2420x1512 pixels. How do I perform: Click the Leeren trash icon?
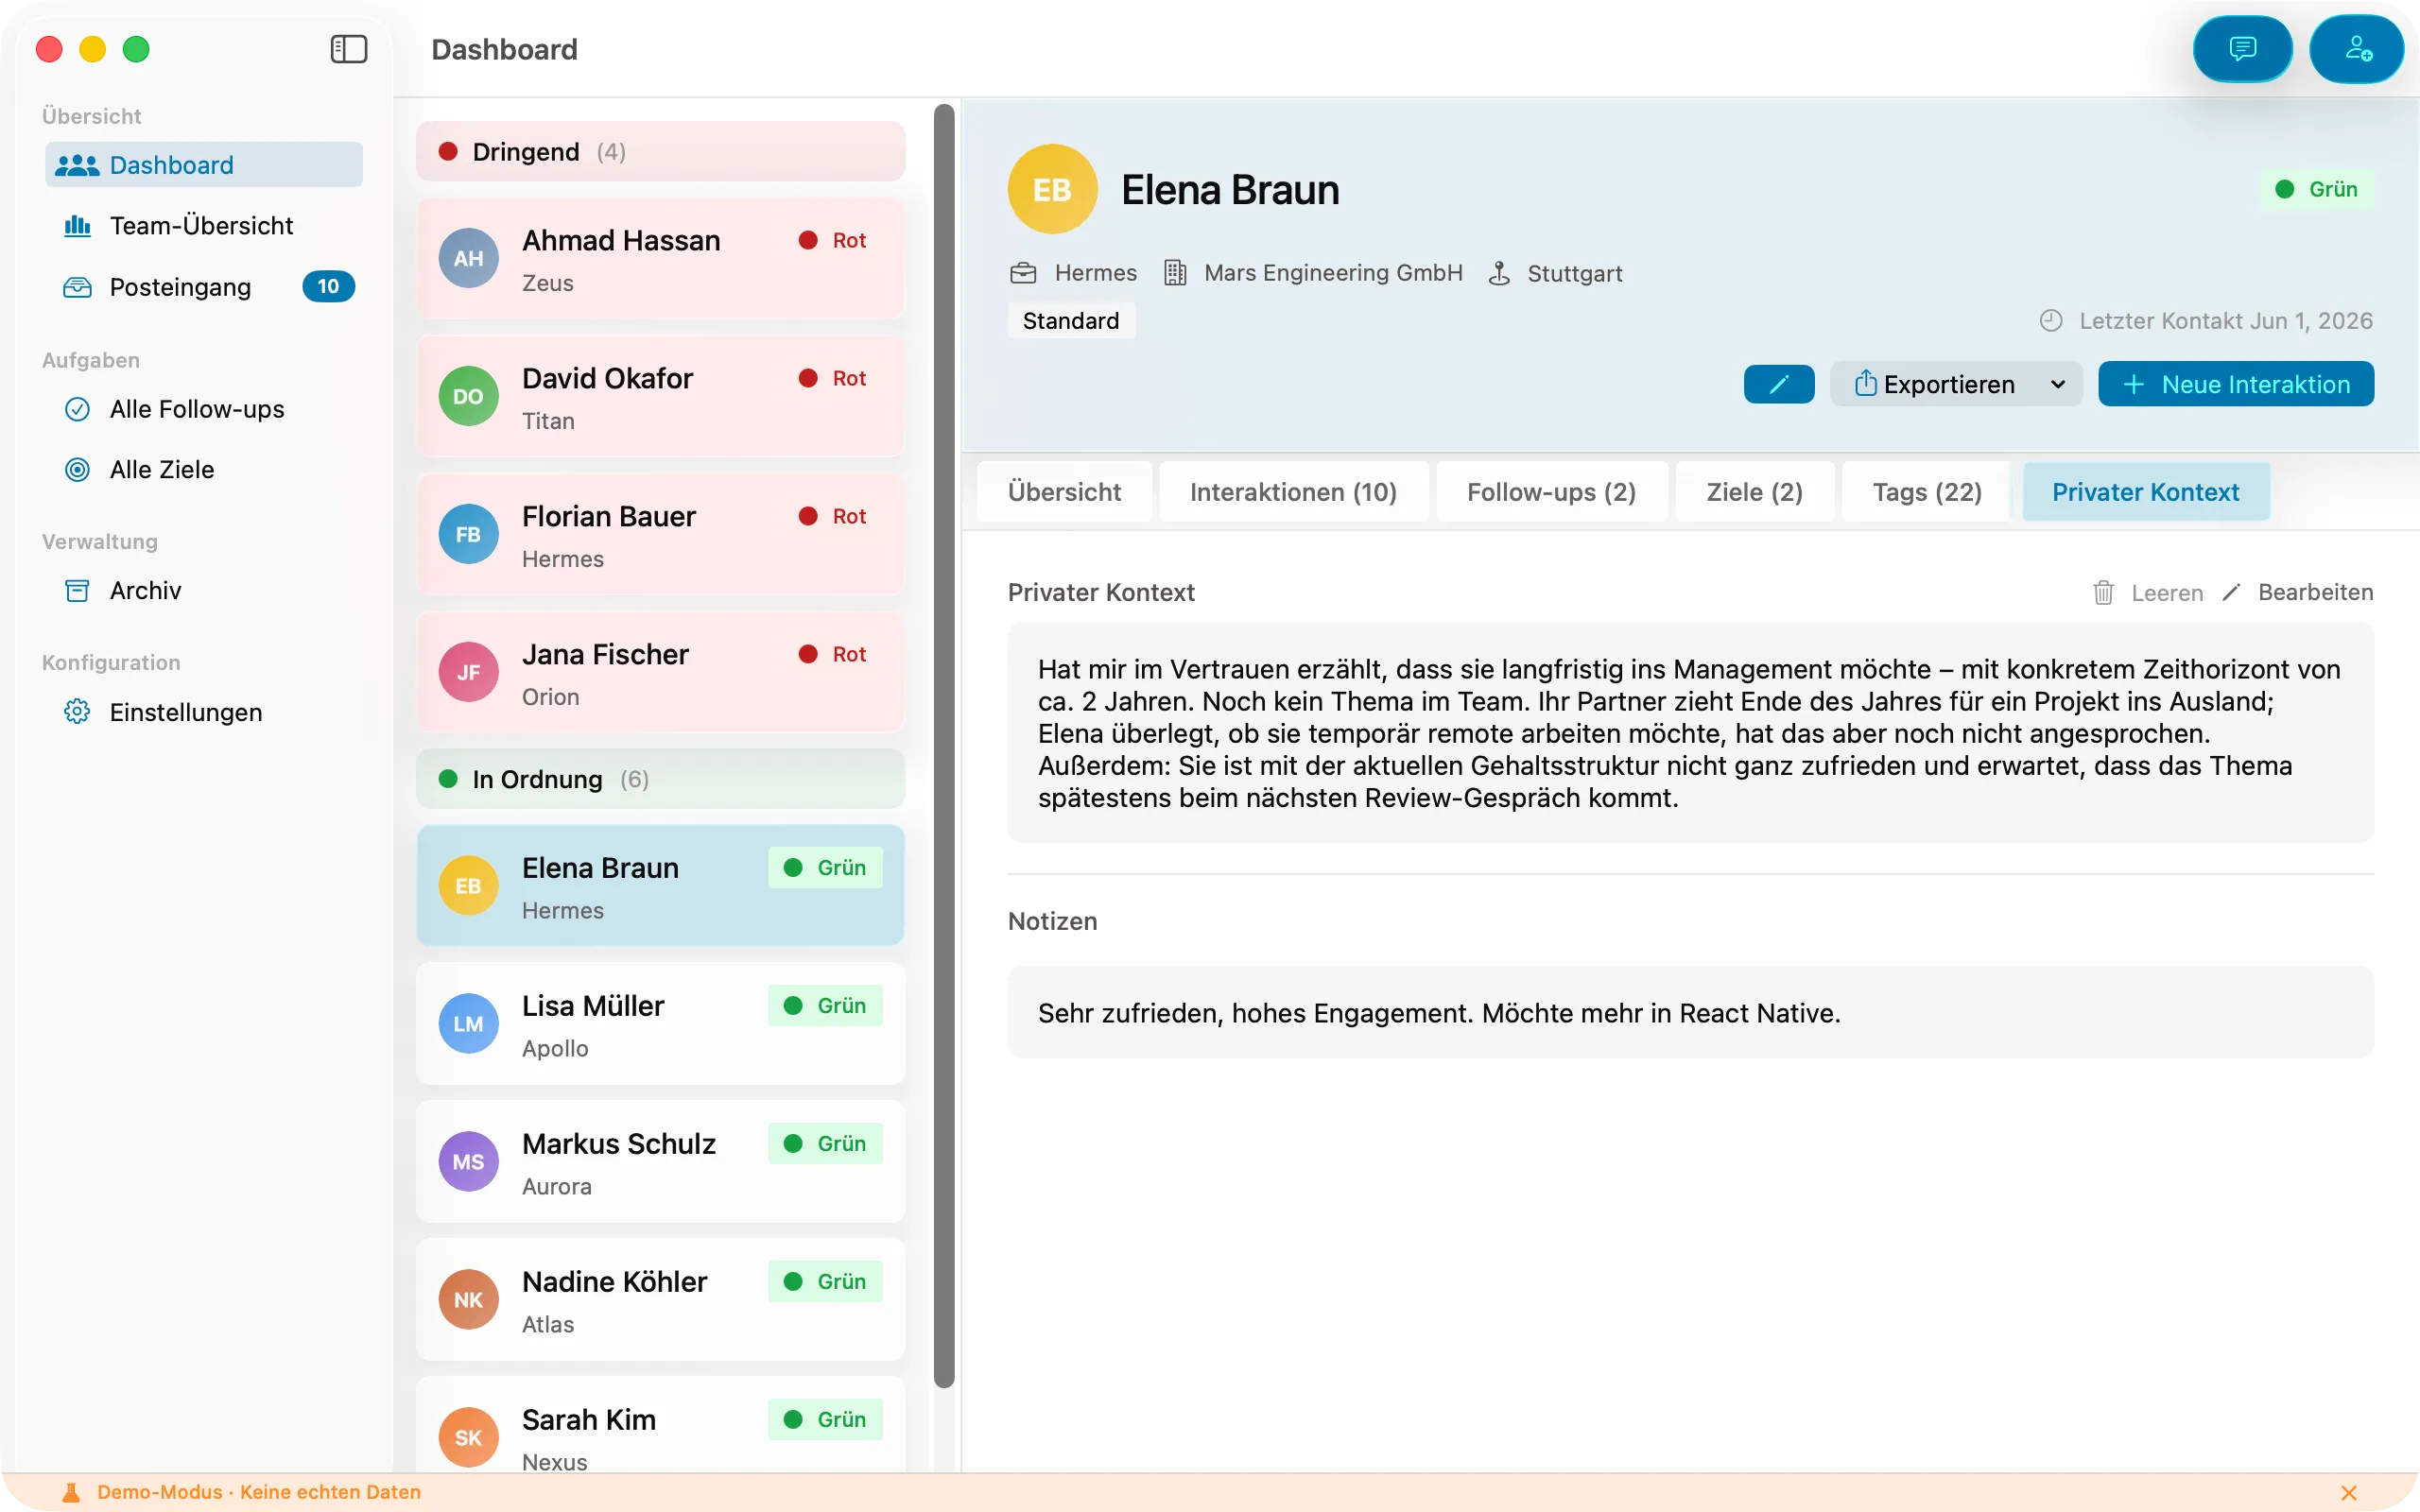(2103, 593)
